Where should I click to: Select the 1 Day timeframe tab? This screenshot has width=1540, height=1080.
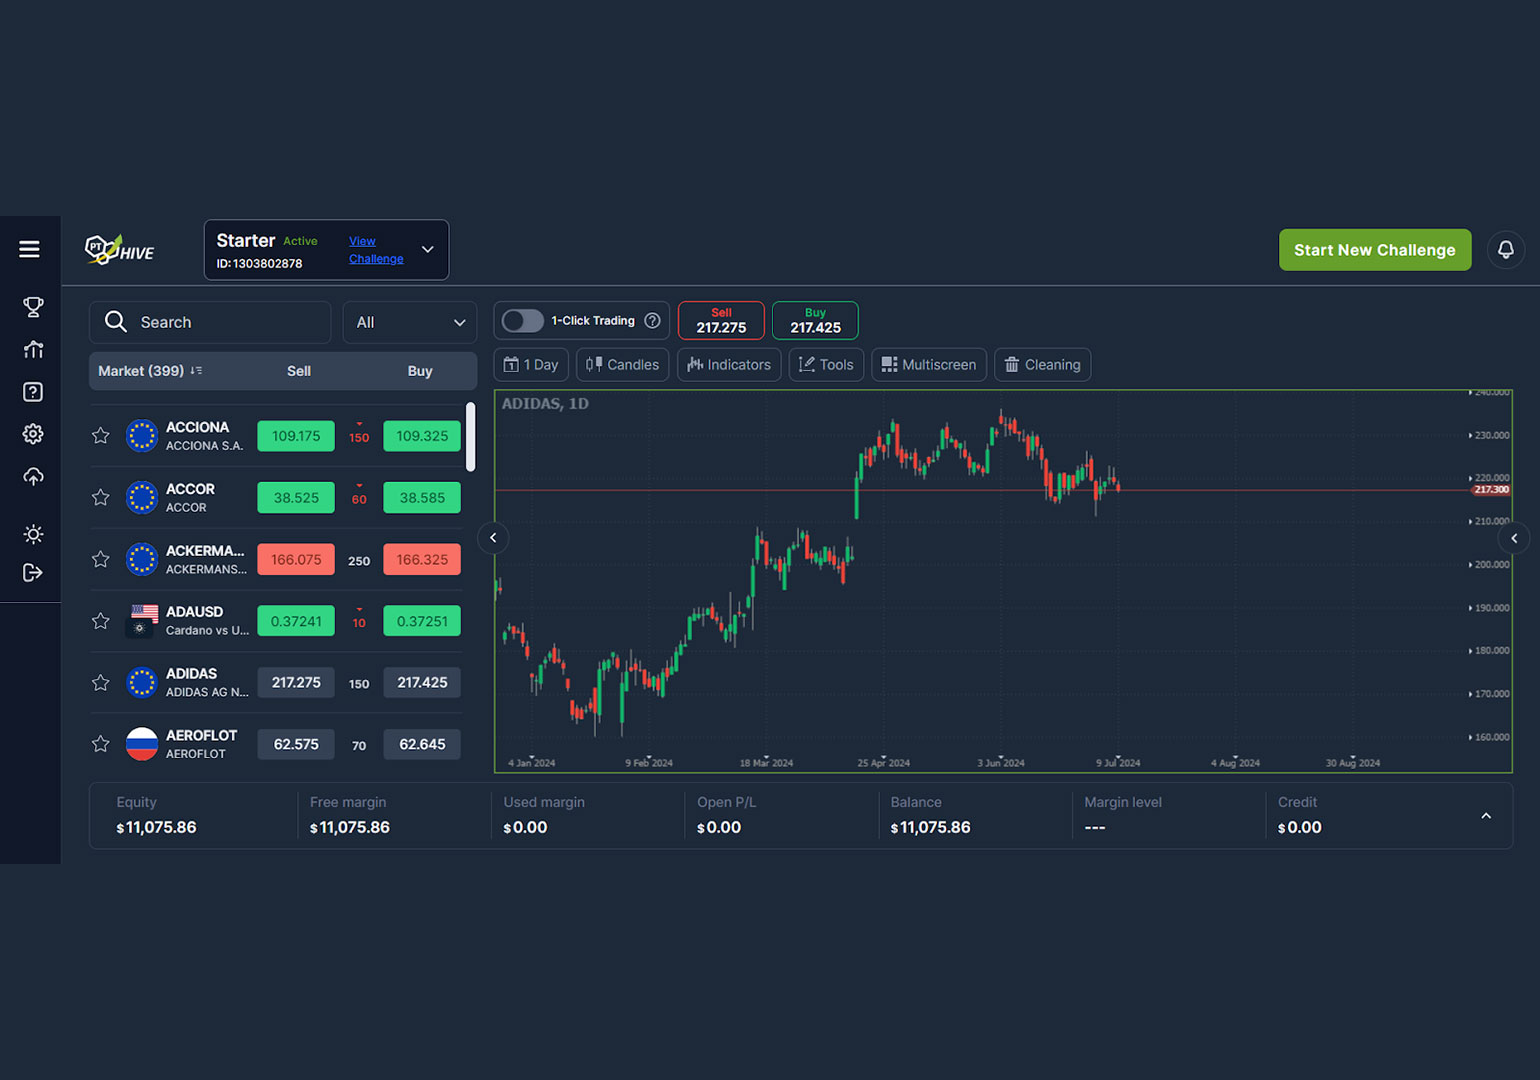(x=531, y=364)
